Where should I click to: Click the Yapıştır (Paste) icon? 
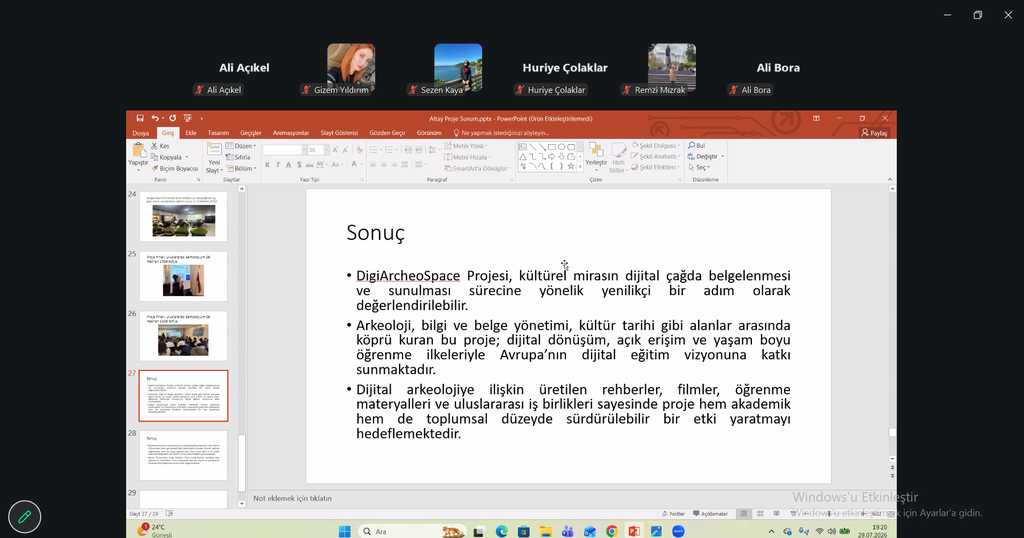point(138,152)
